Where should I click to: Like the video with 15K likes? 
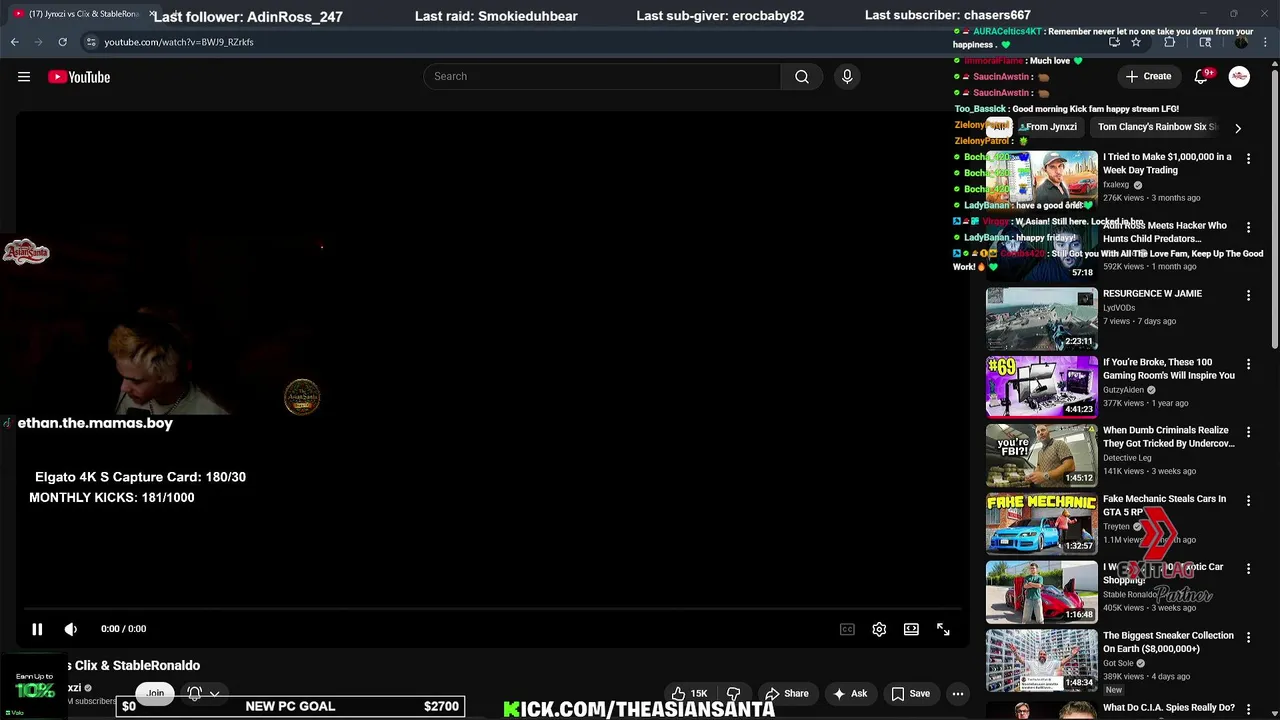(690, 693)
